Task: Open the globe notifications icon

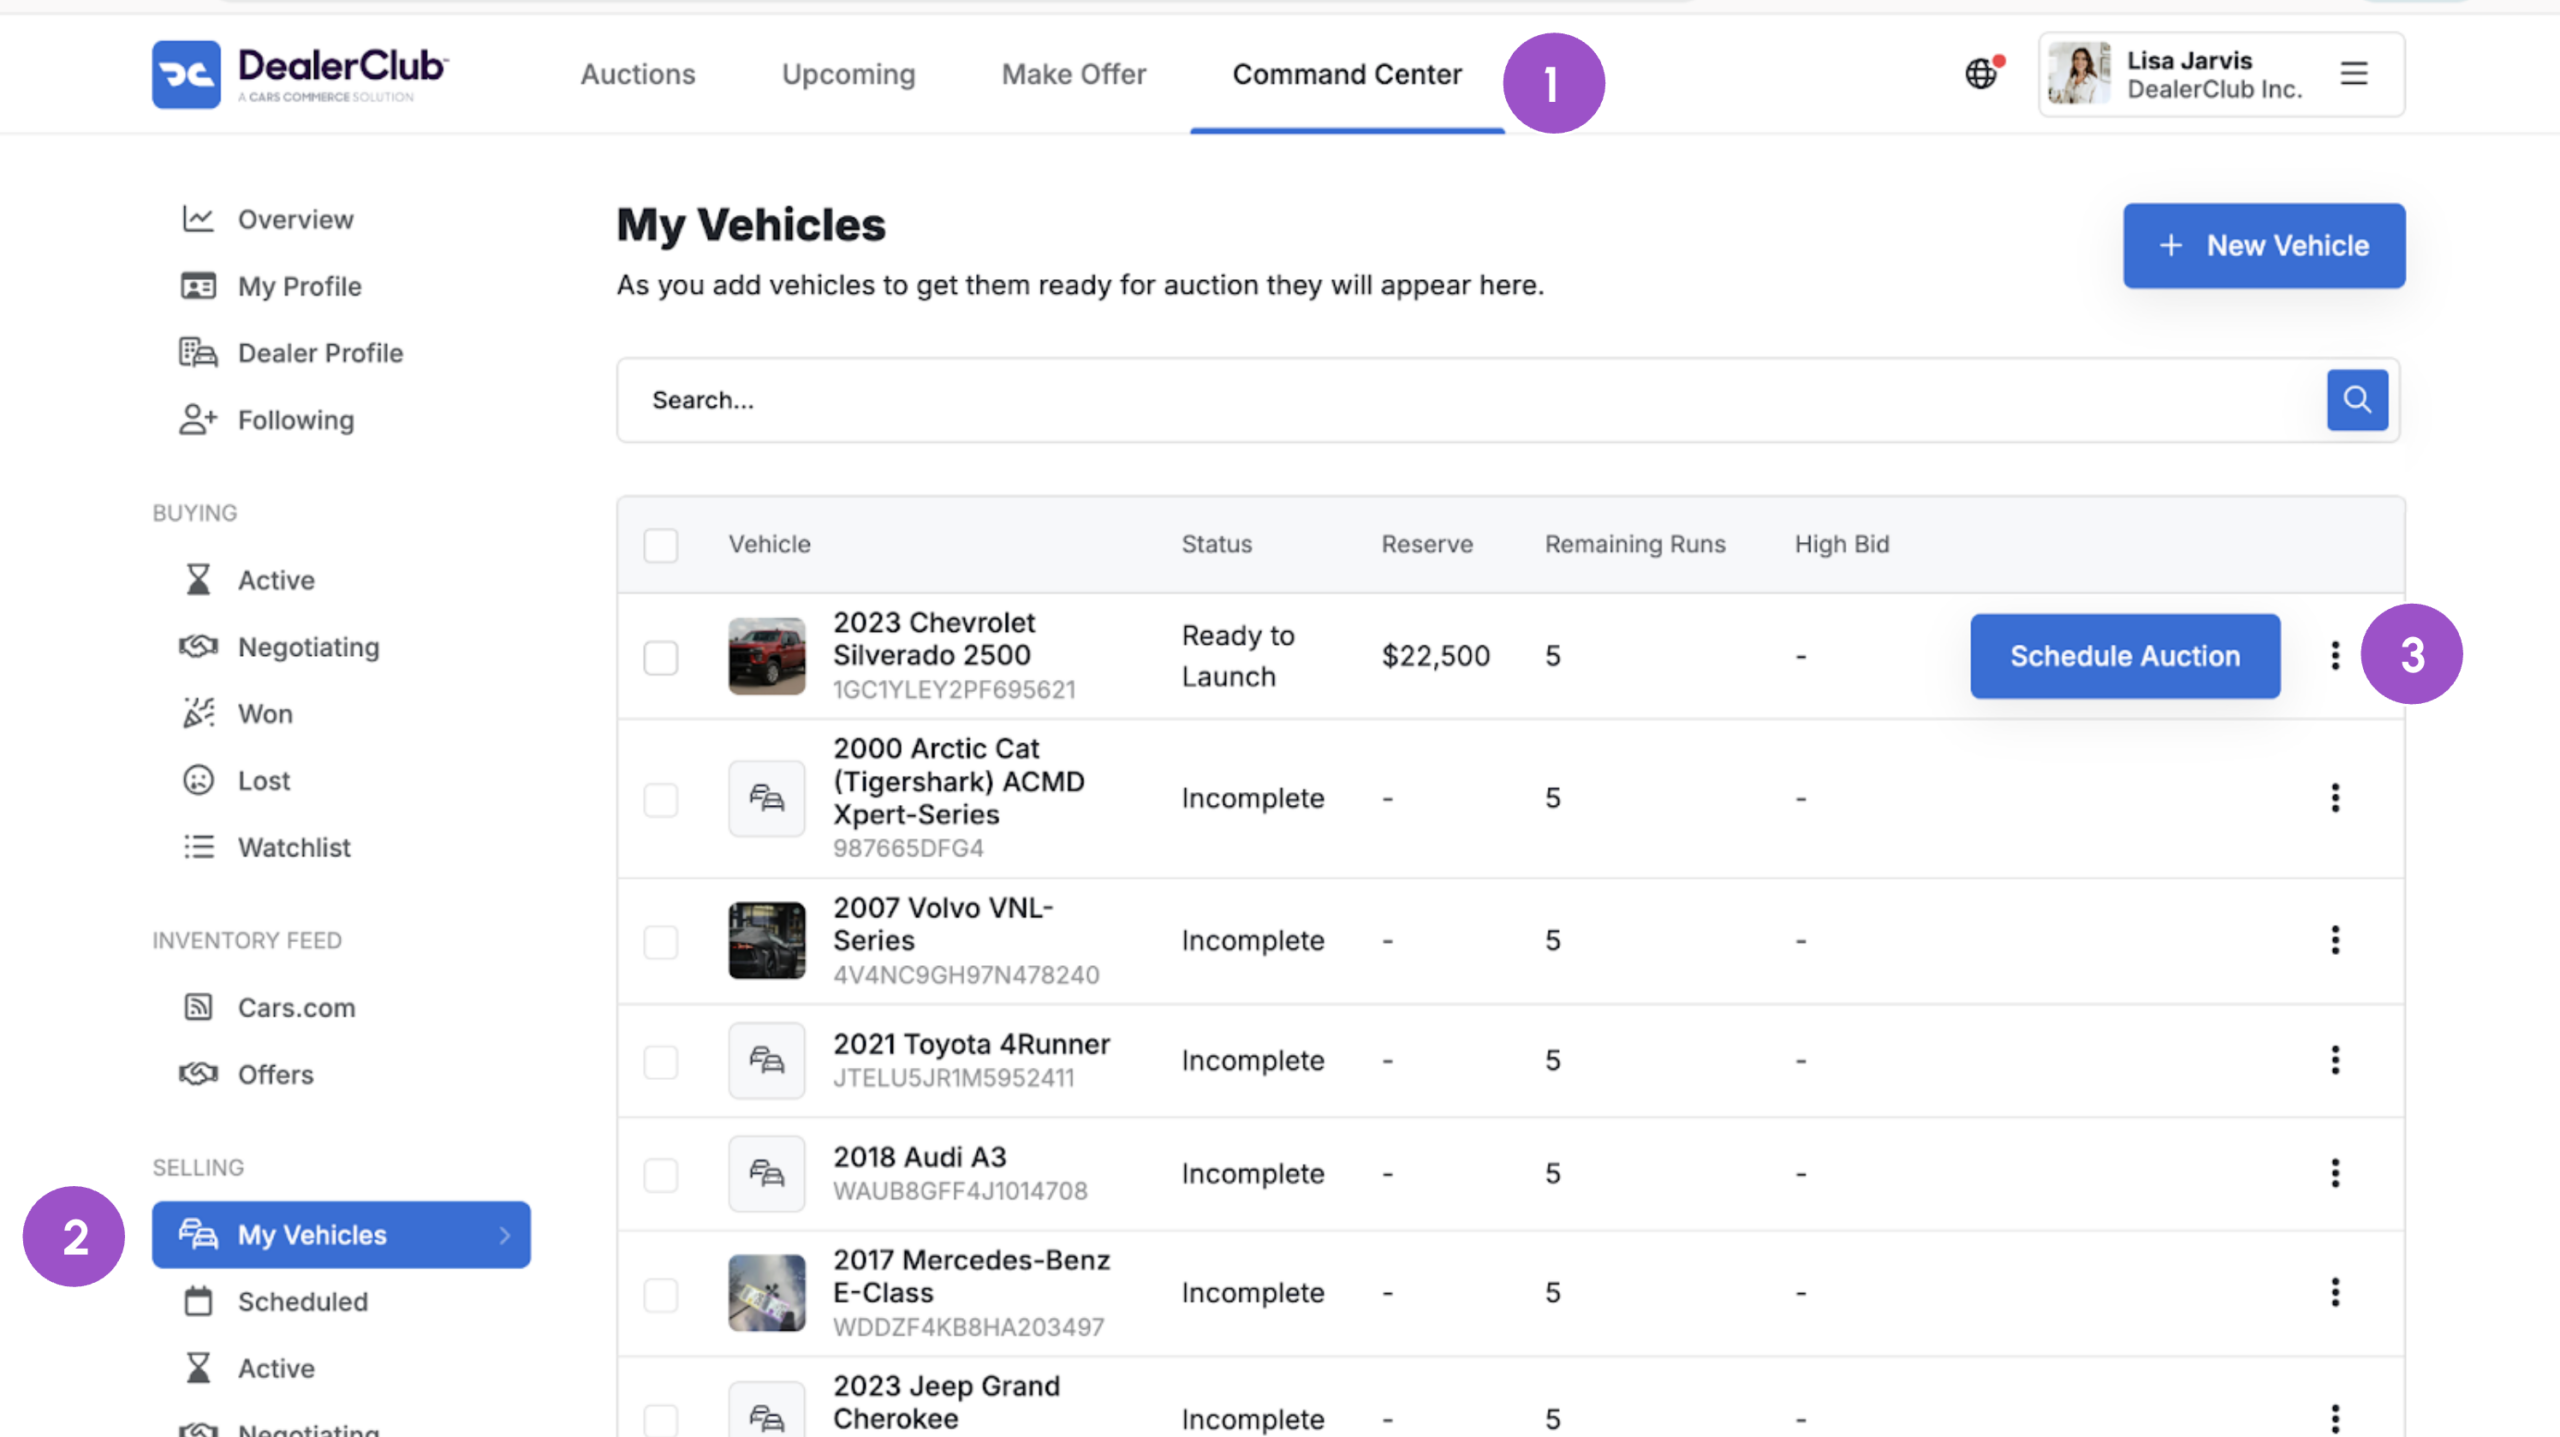Action: [x=1982, y=73]
